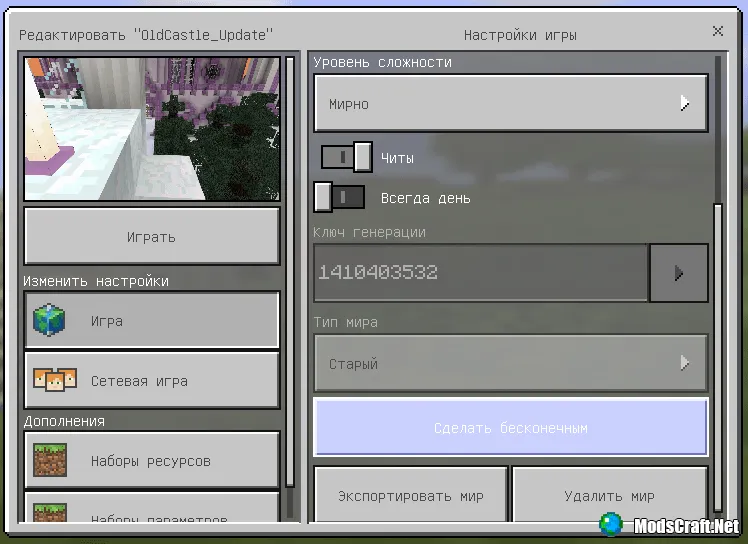Click Экспортировать мир button

(x=411, y=496)
